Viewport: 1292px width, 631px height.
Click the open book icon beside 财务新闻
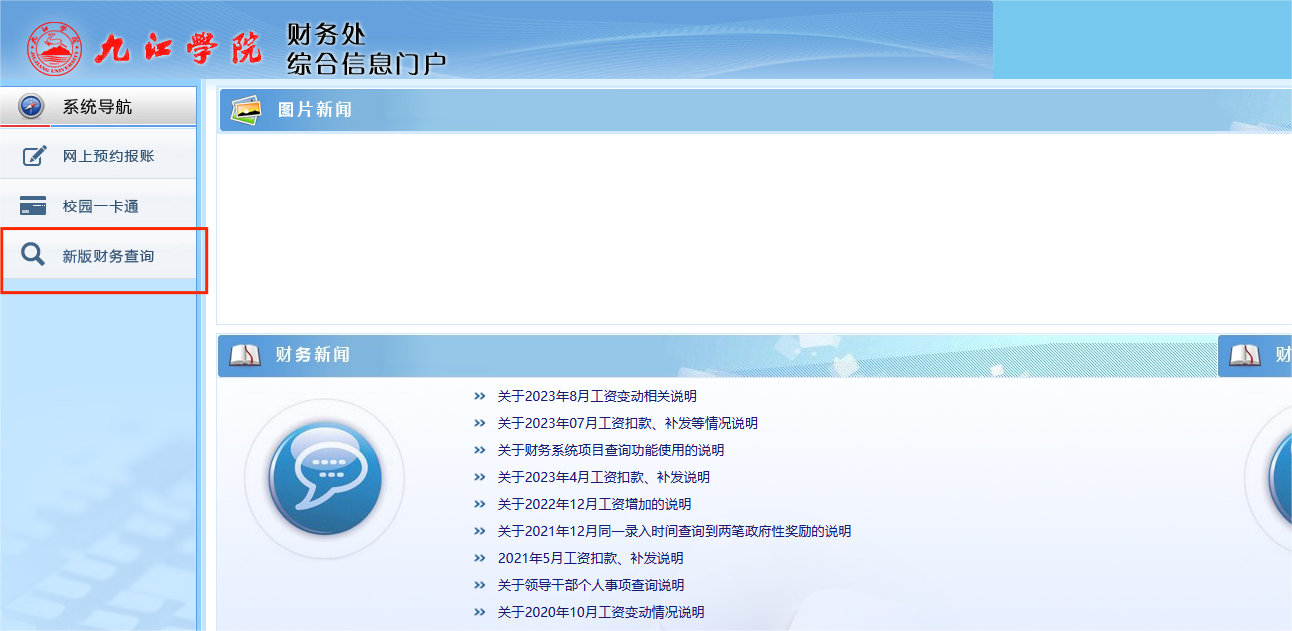[x=245, y=355]
